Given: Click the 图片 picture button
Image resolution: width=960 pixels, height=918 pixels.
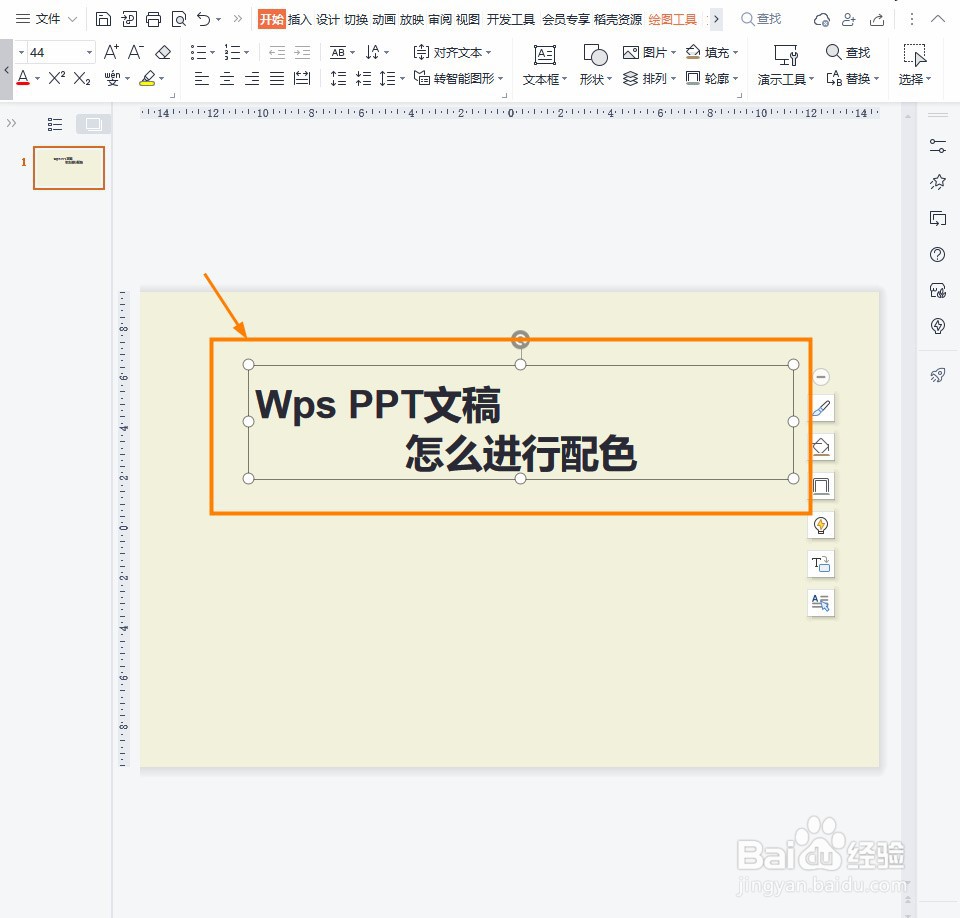Looking at the screenshot, I should tap(649, 52).
